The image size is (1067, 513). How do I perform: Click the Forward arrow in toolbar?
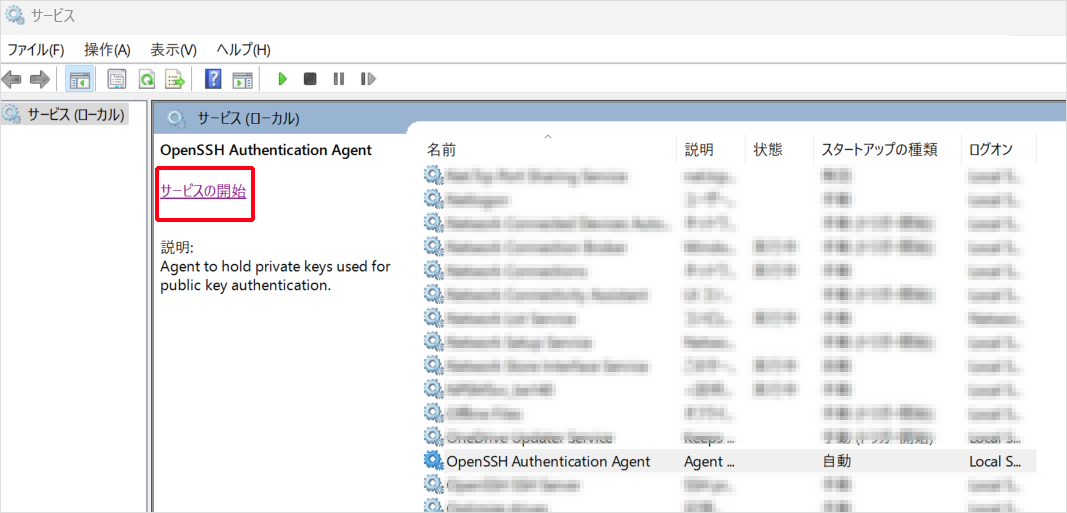coord(40,79)
